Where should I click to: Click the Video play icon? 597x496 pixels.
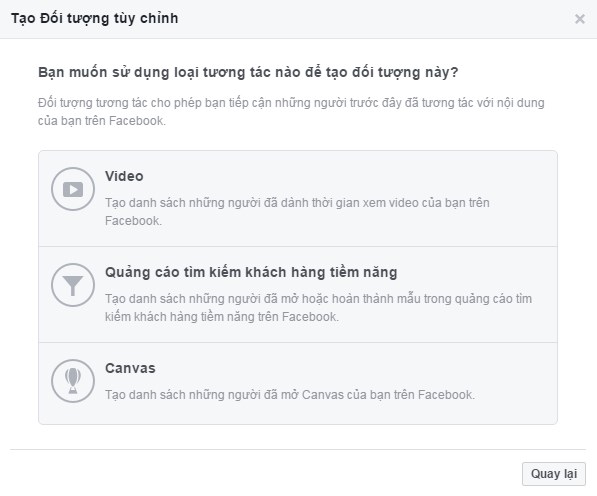pyautogui.click(x=73, y=189)
